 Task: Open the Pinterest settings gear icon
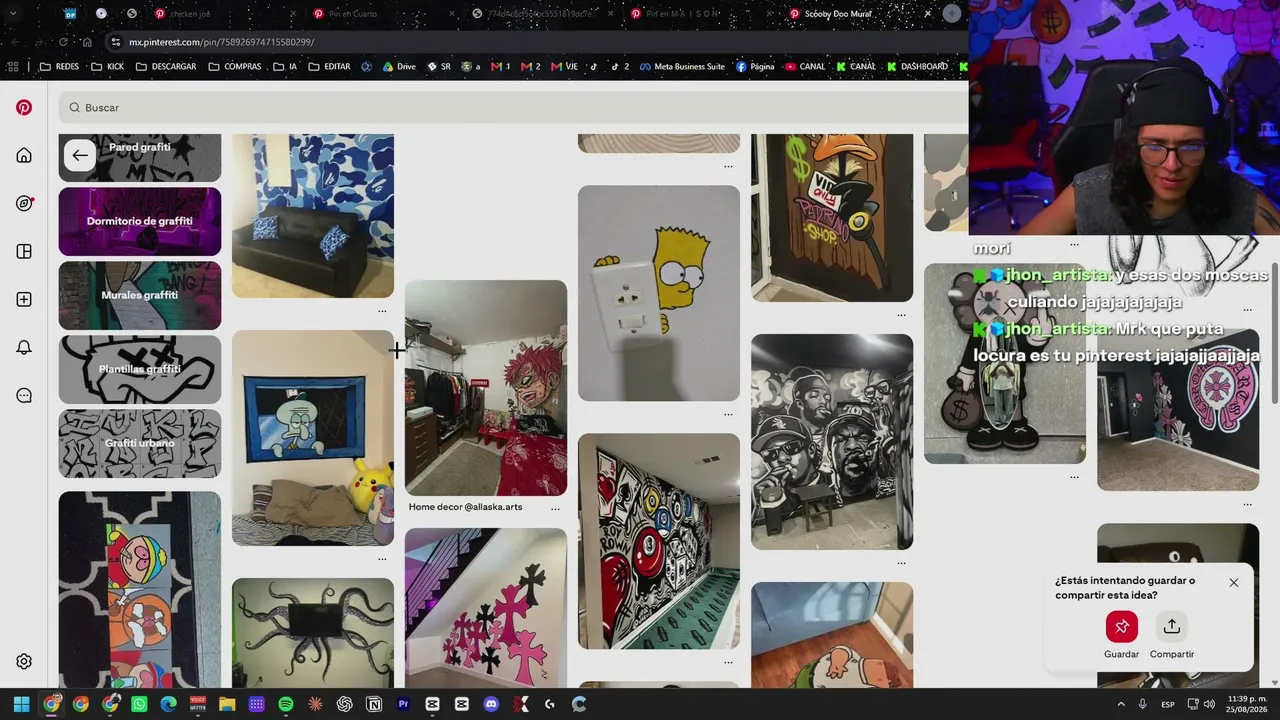pyautogui.click(x=24, y=661)
